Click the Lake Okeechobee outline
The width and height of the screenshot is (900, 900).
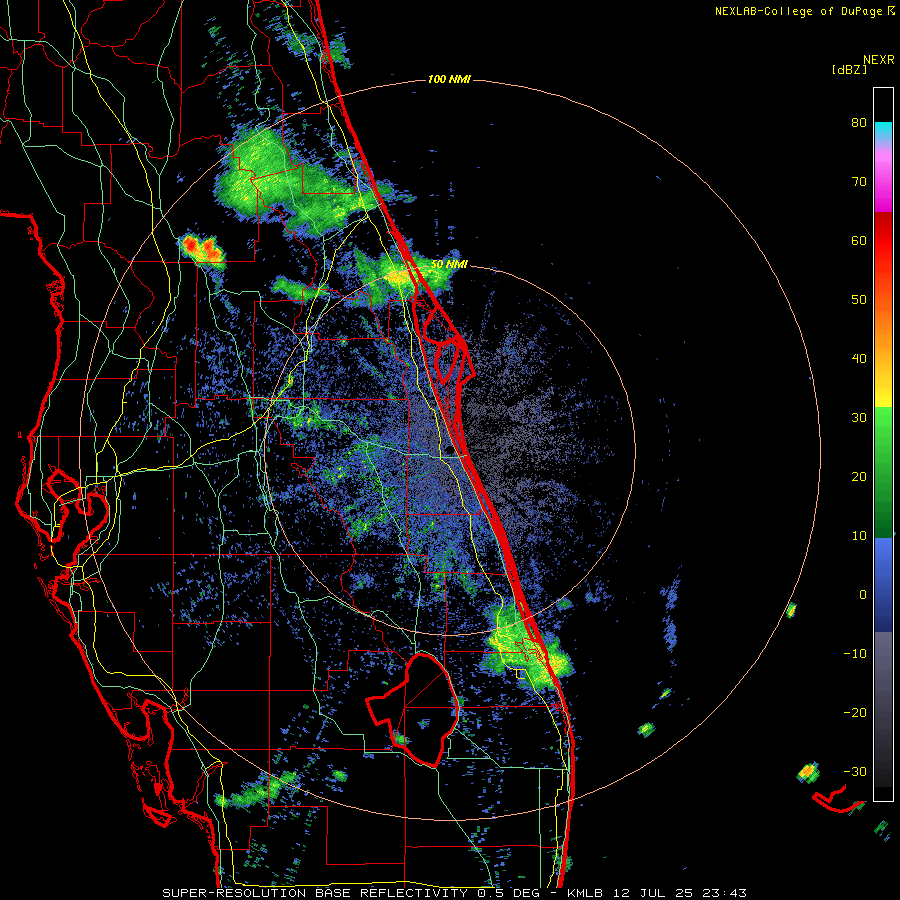(x=413, y=709)
